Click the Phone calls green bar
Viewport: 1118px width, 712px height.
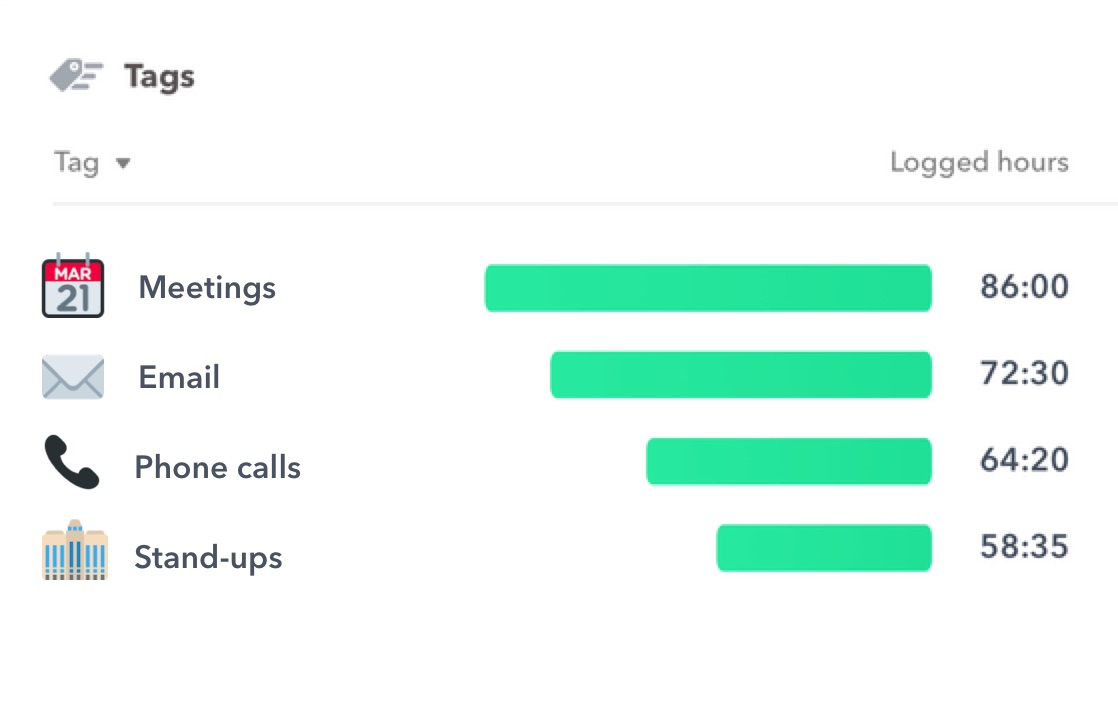(789, 461)
